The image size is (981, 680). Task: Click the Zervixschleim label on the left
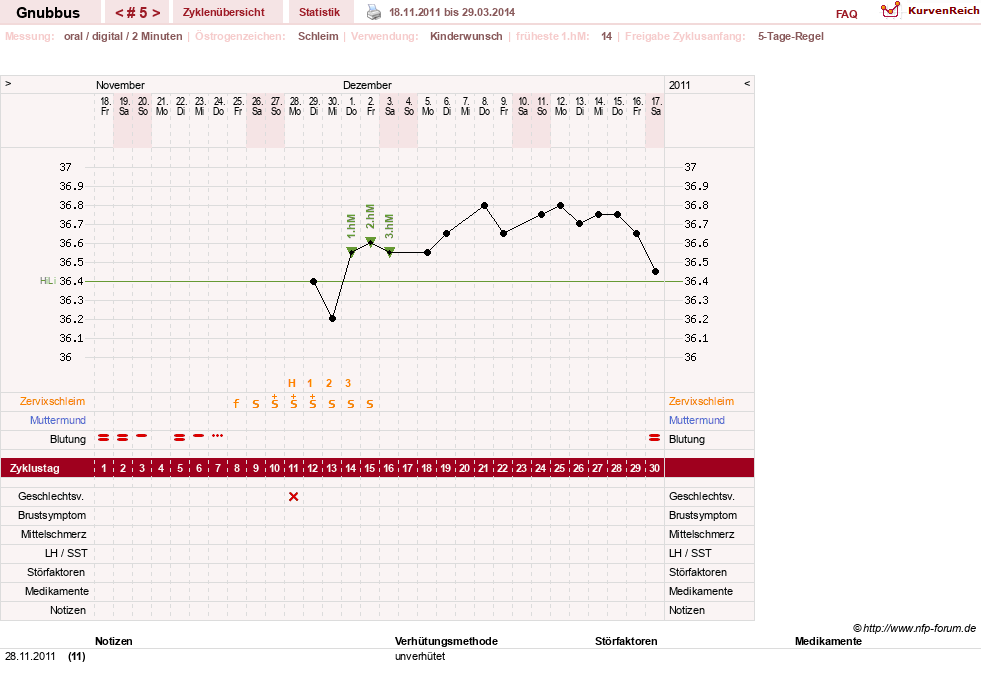[x=53, y=402]
